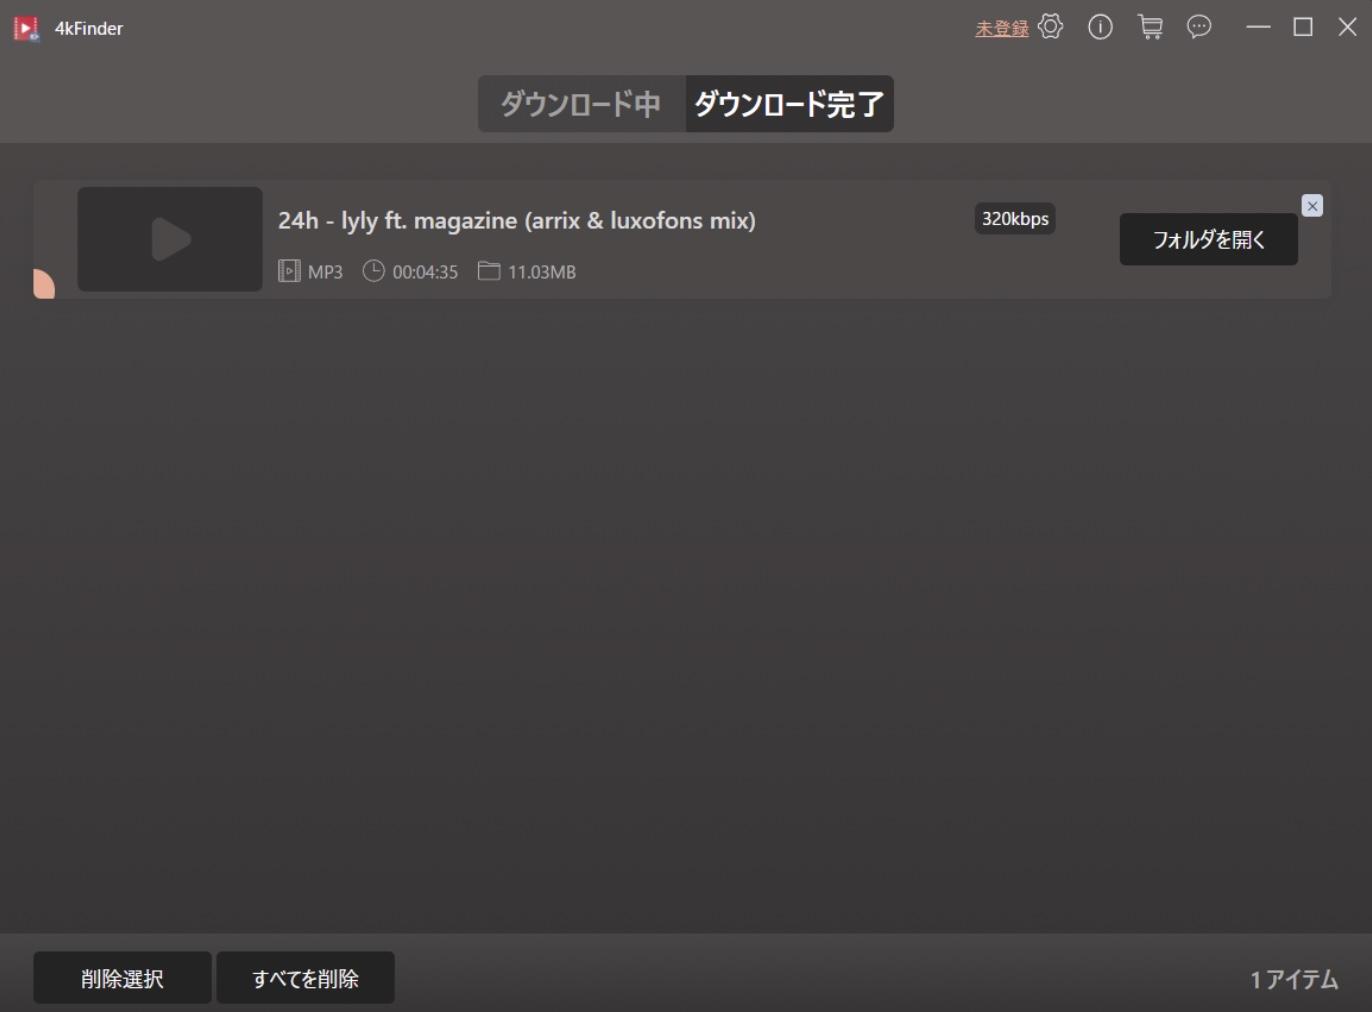Switch to the ダウンロード完了 tab

pyautogui.click(x=789, y=104)
